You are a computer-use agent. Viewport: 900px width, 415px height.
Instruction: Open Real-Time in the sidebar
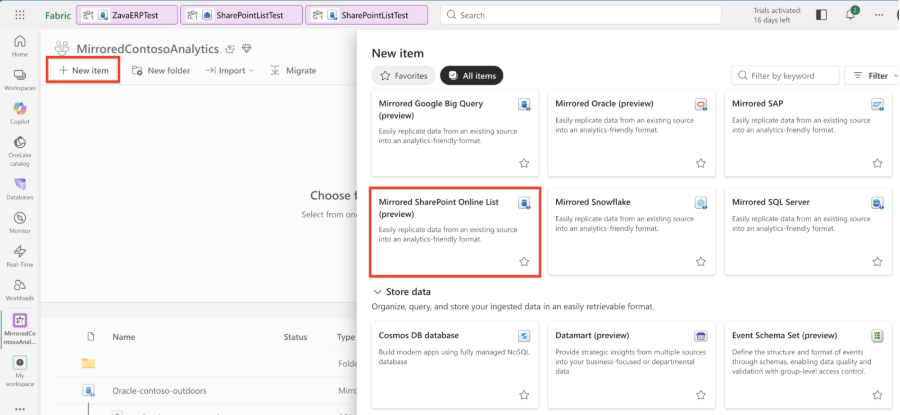pyautogui.click(x=20, y=257)
